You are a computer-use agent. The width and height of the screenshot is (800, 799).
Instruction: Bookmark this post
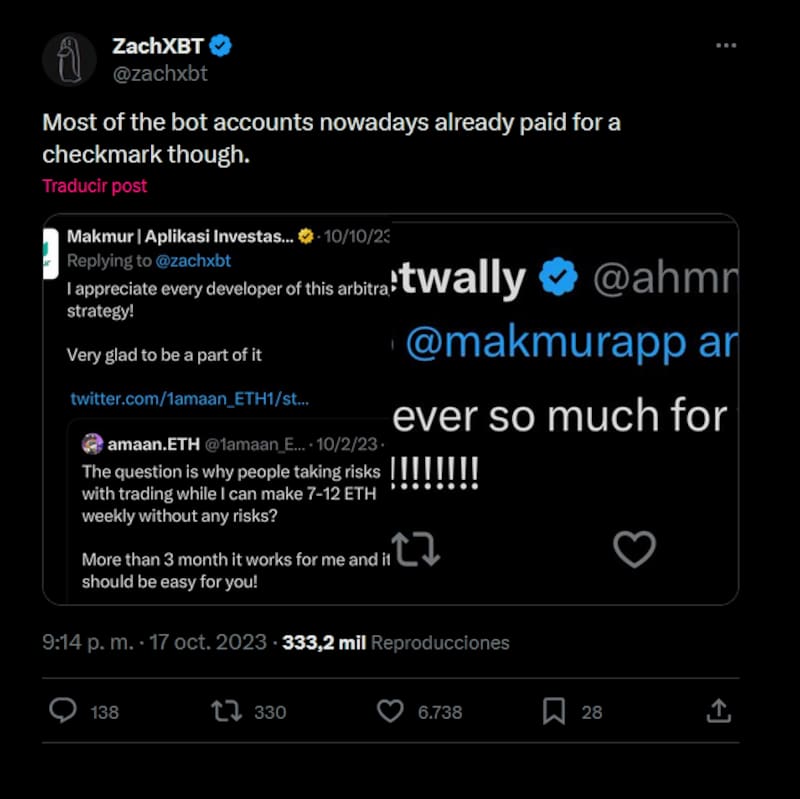pos(554,711)
